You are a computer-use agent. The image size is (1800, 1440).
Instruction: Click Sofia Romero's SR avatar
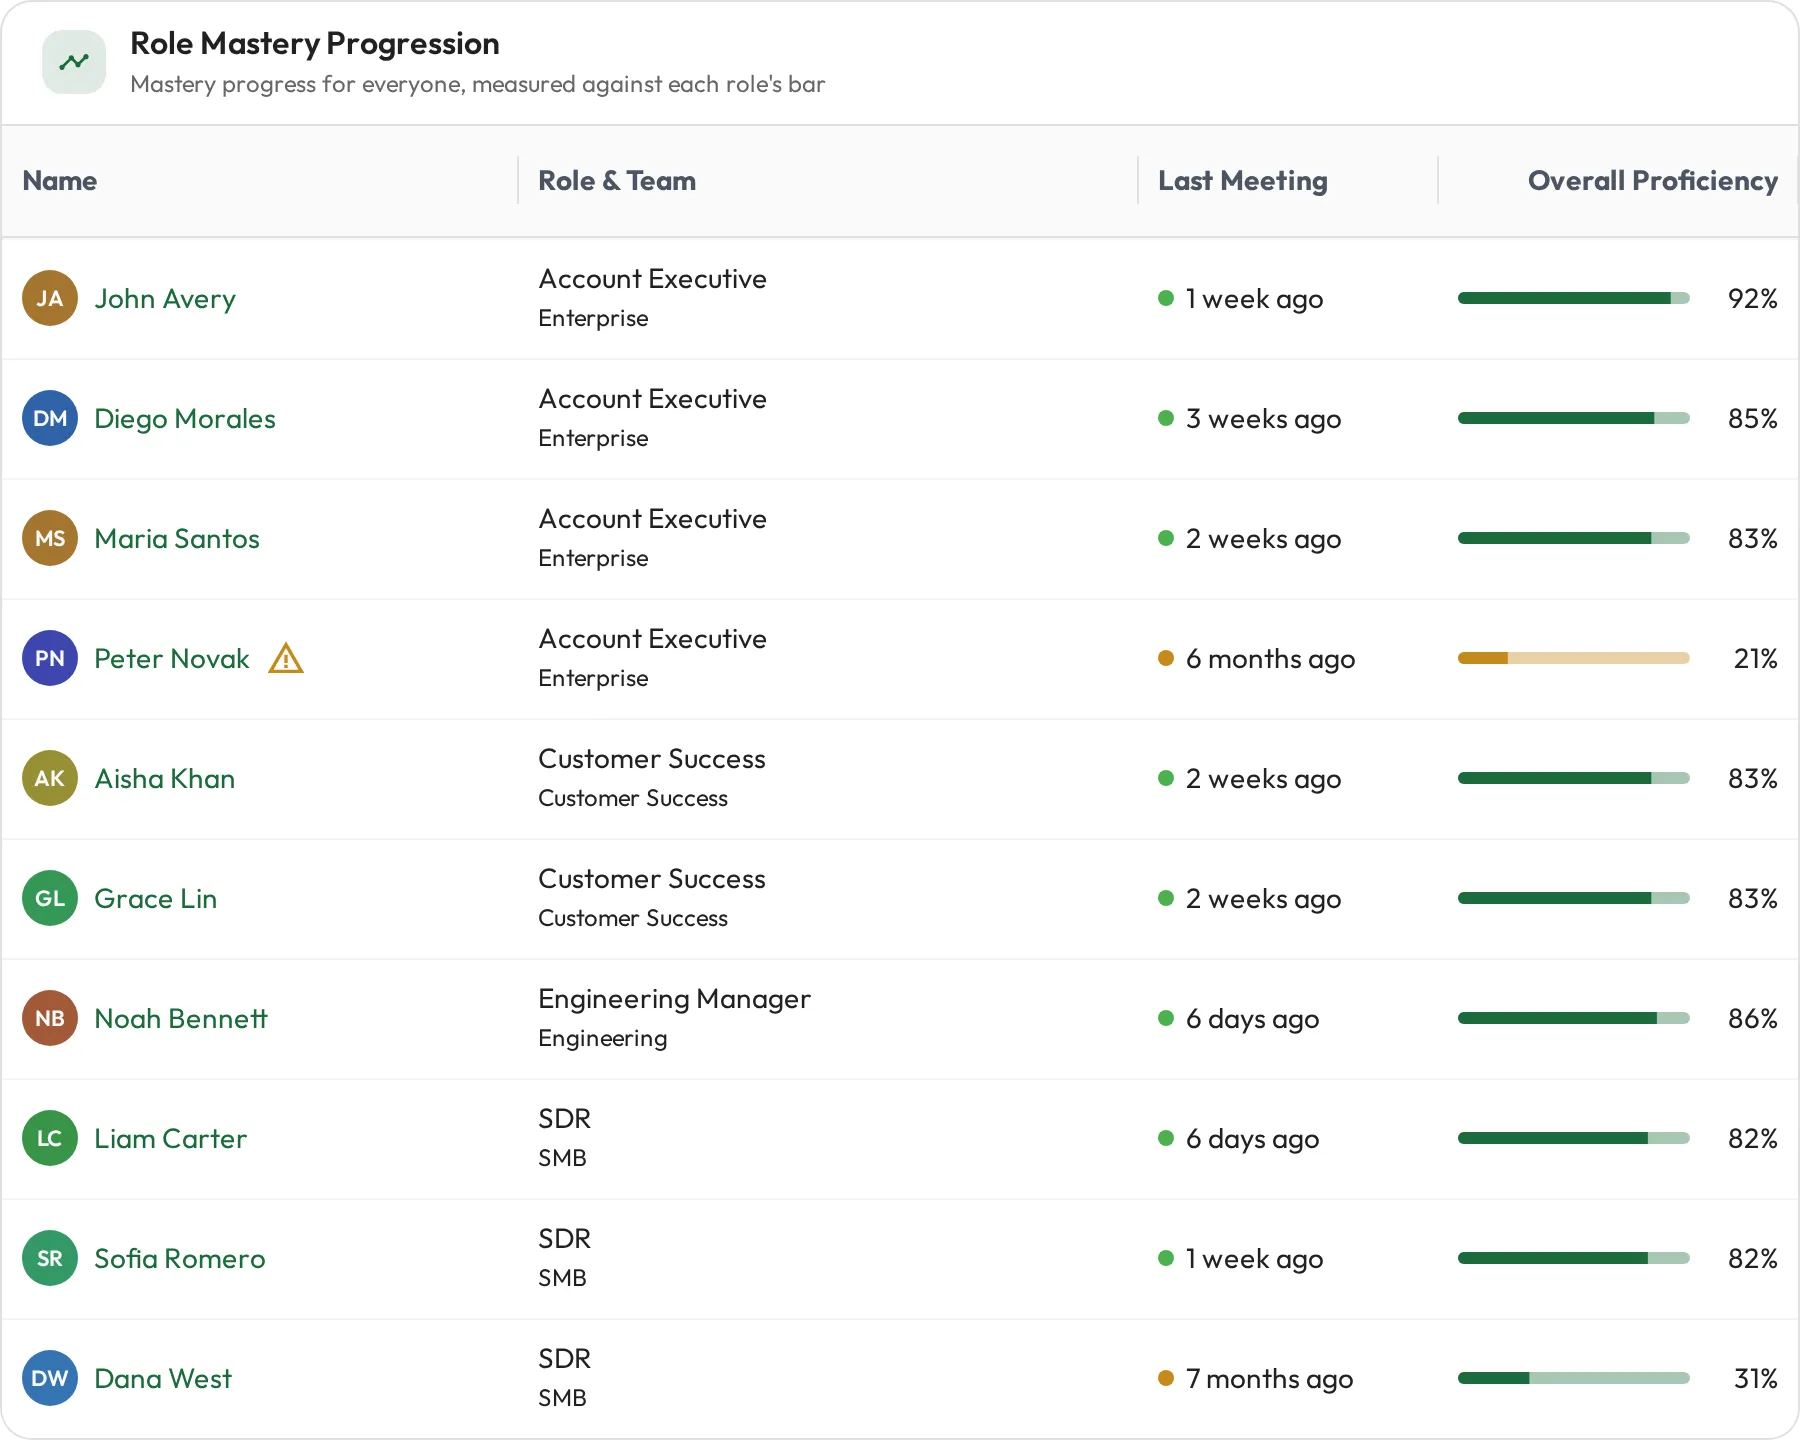coord(50,1258)
